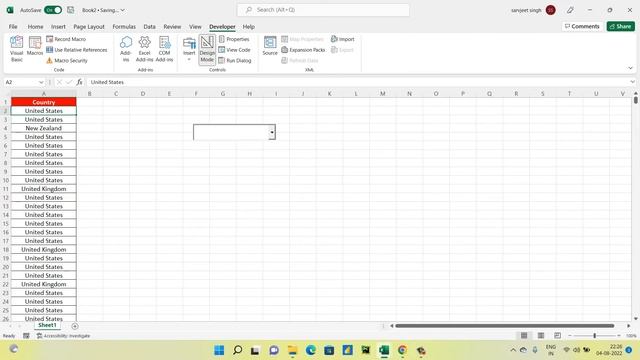The height and width of the screenshot is (360, 640).
Task: Add a new sheet
Action: 75,326
